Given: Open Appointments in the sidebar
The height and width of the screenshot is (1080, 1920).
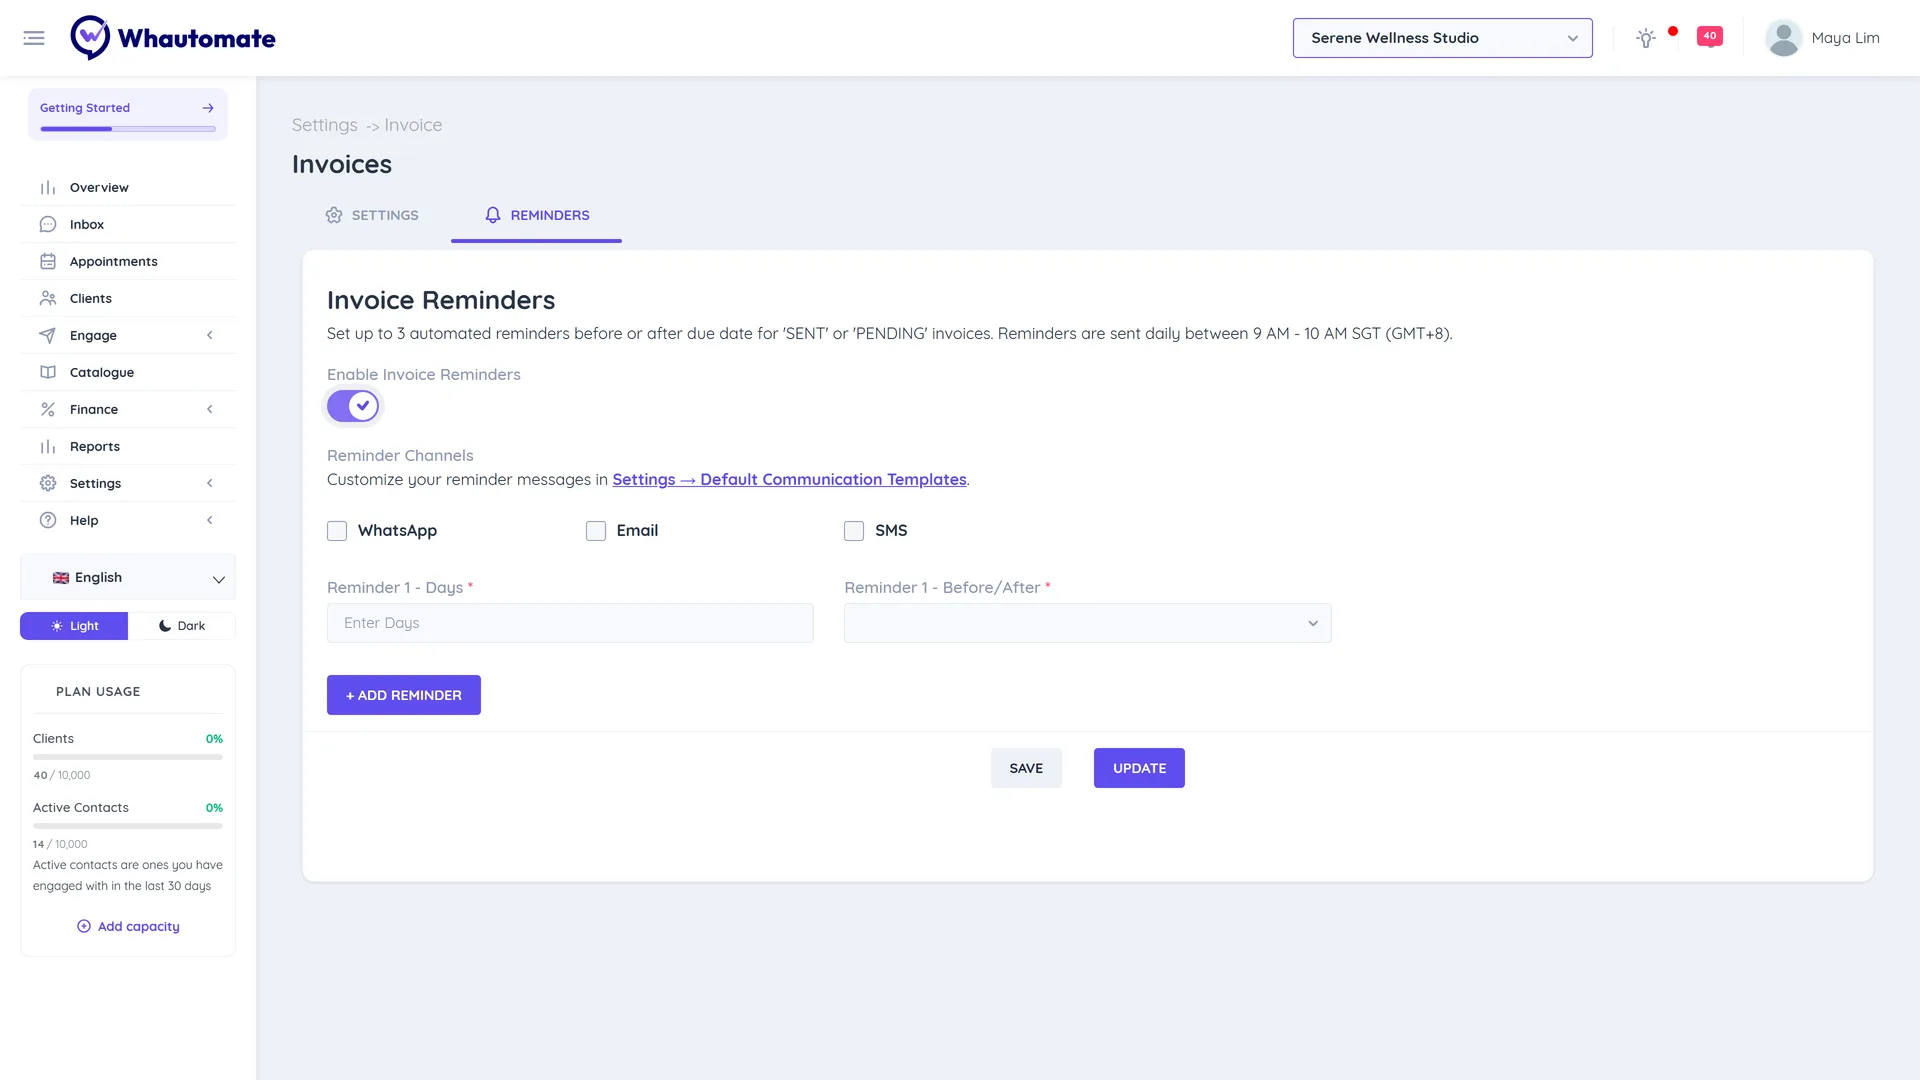Looking at the screenshot, I should 128,261.
